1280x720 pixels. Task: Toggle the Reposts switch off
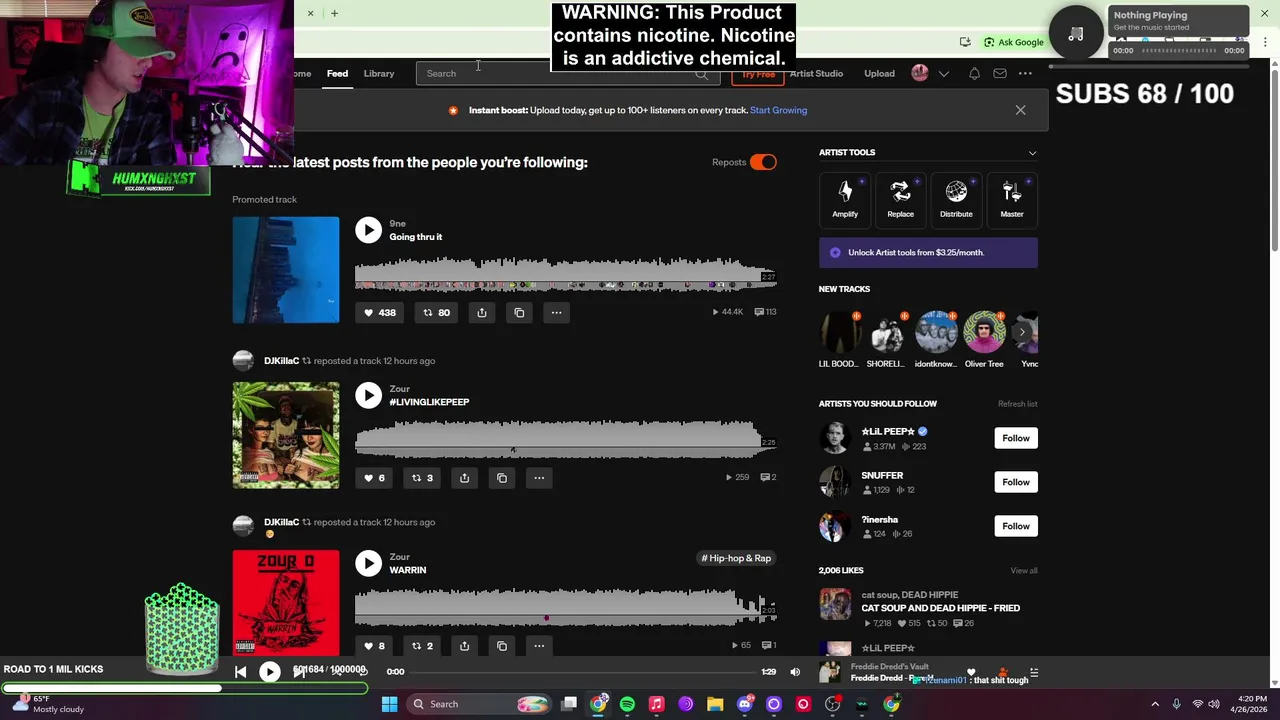(x=763, y=162)
